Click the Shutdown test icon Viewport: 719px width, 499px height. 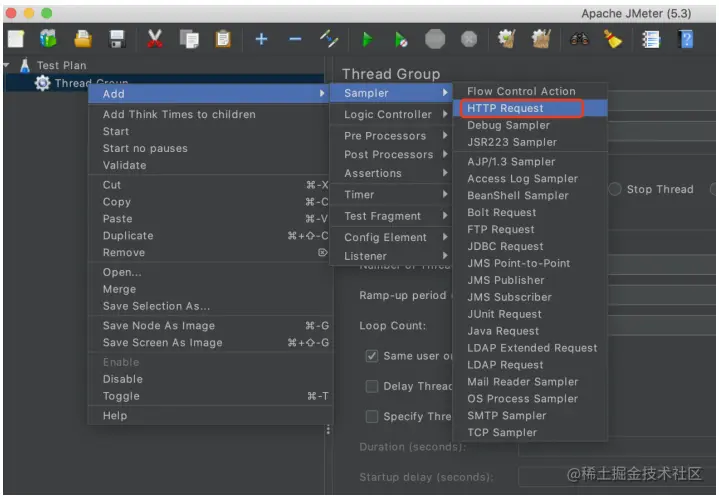click(469, 39)
